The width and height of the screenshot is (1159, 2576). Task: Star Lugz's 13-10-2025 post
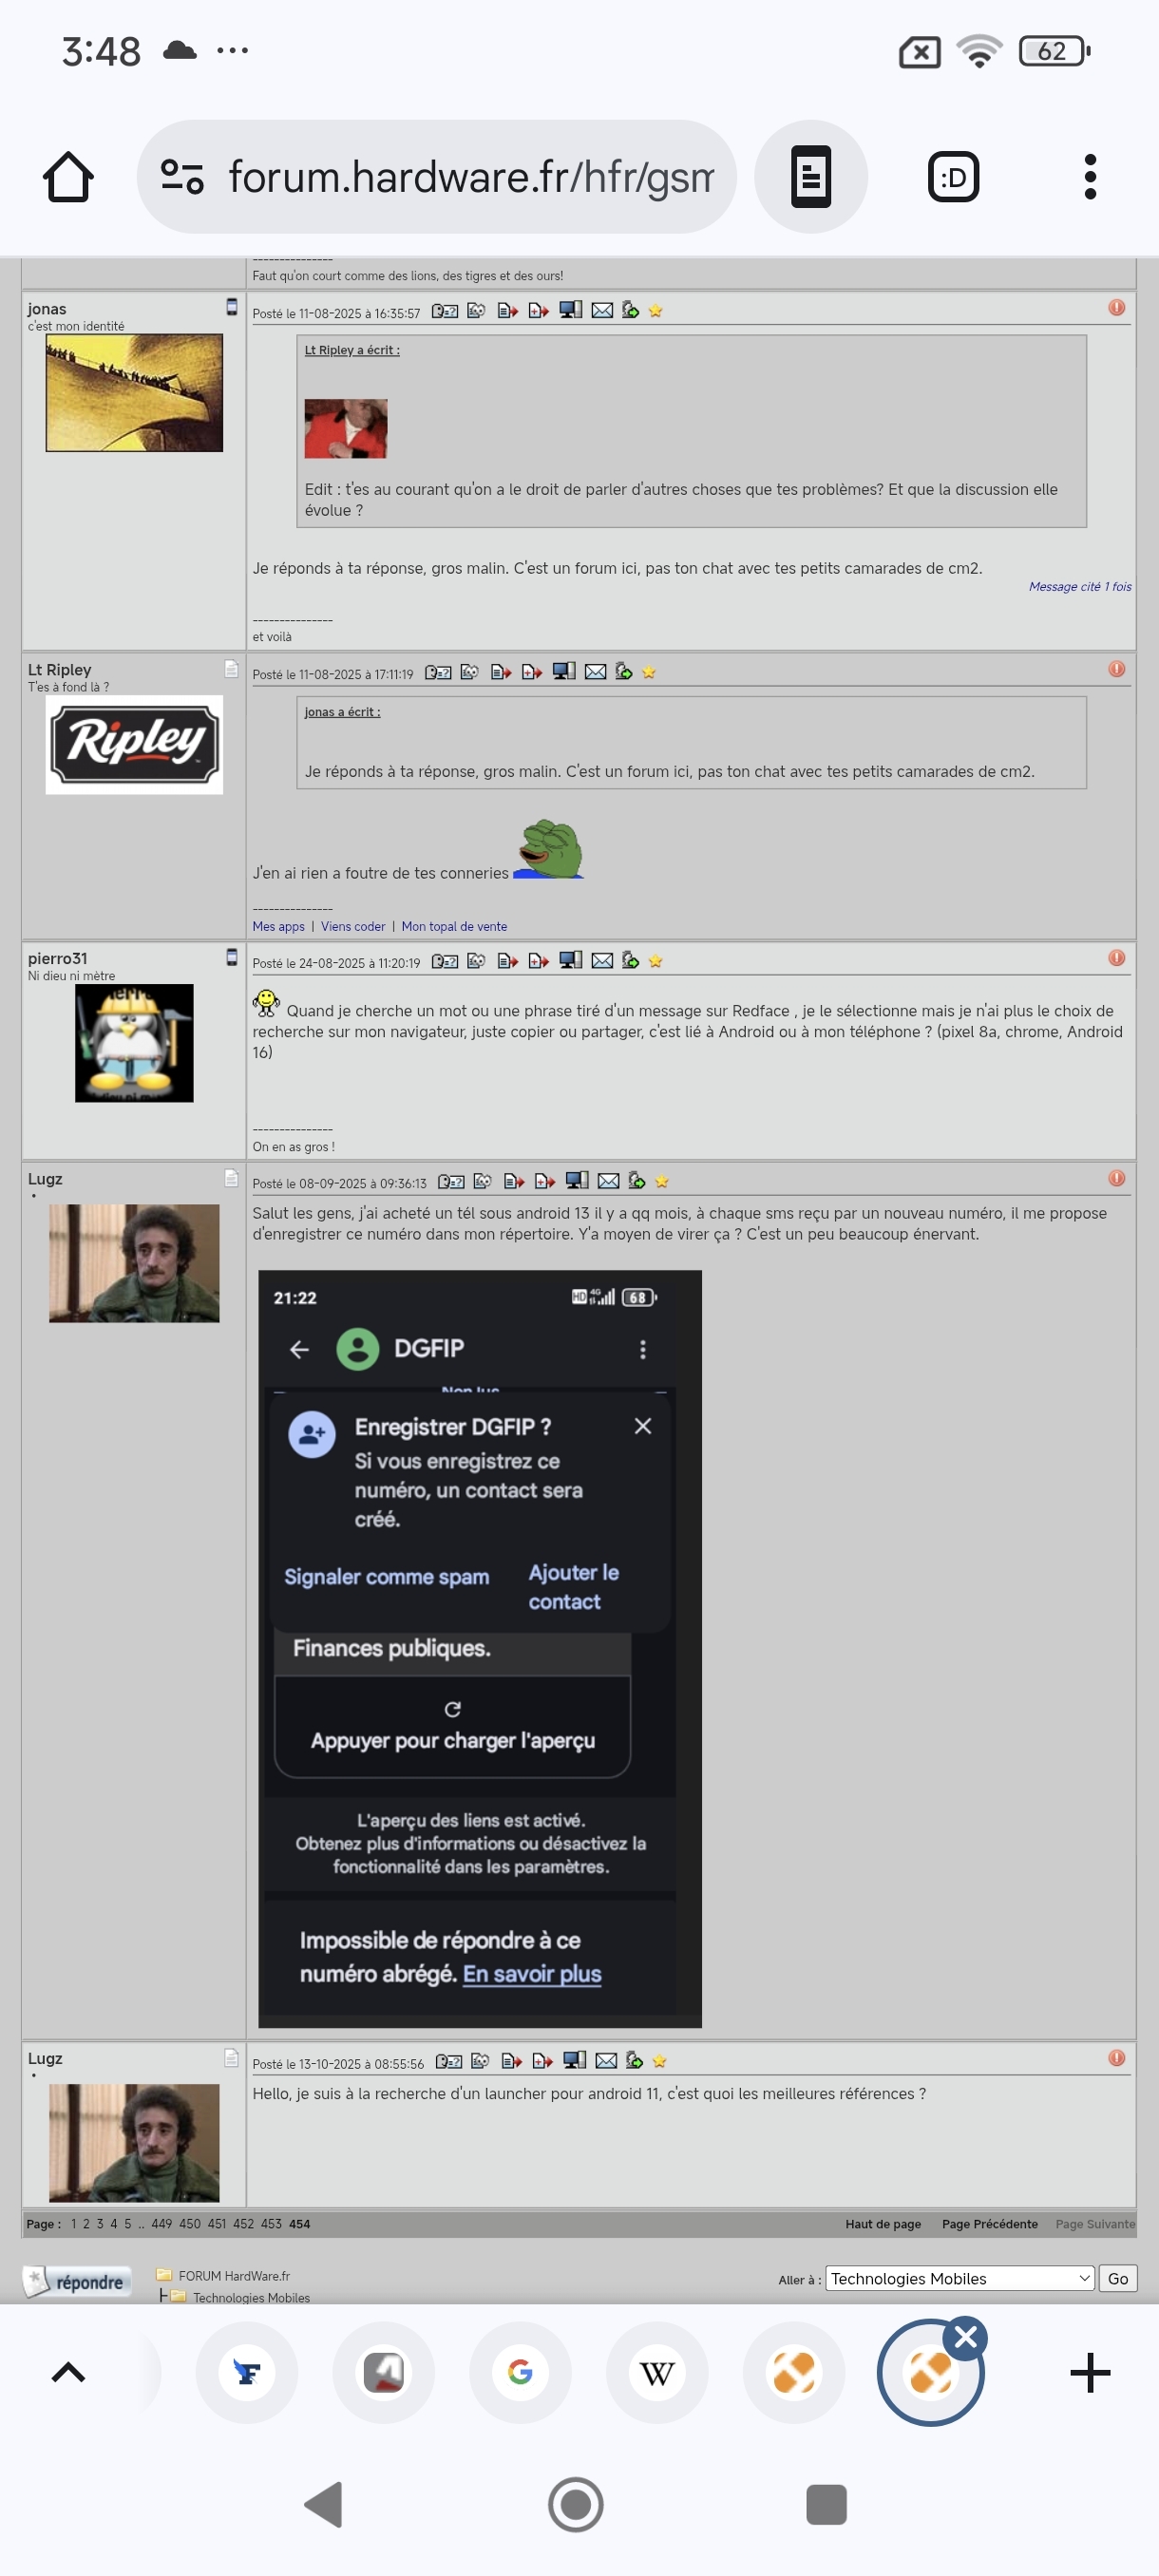[x=659, y=2061]
